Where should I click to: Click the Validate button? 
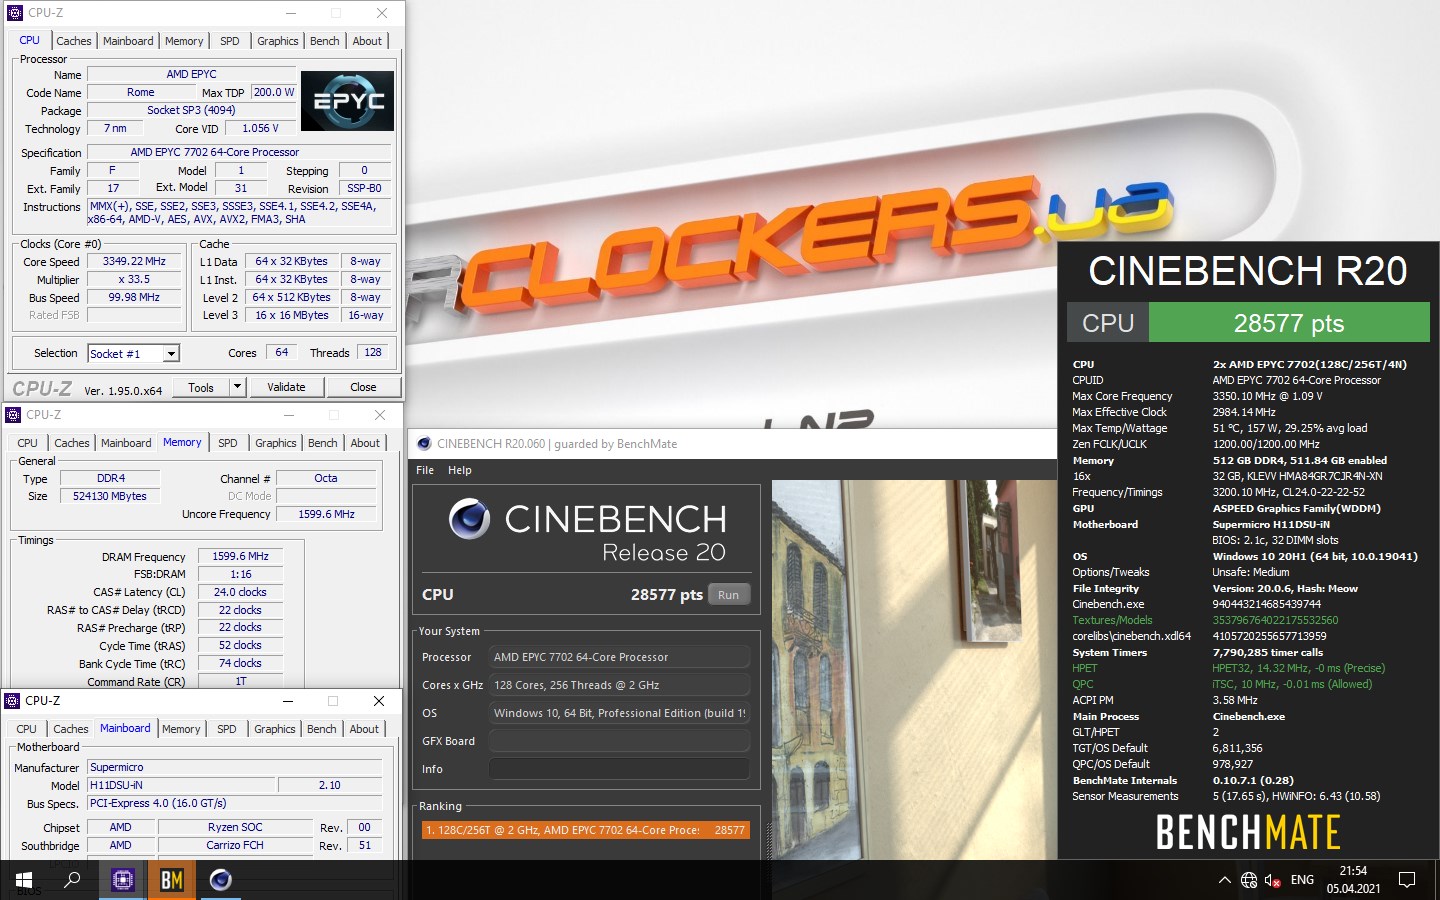286,387
